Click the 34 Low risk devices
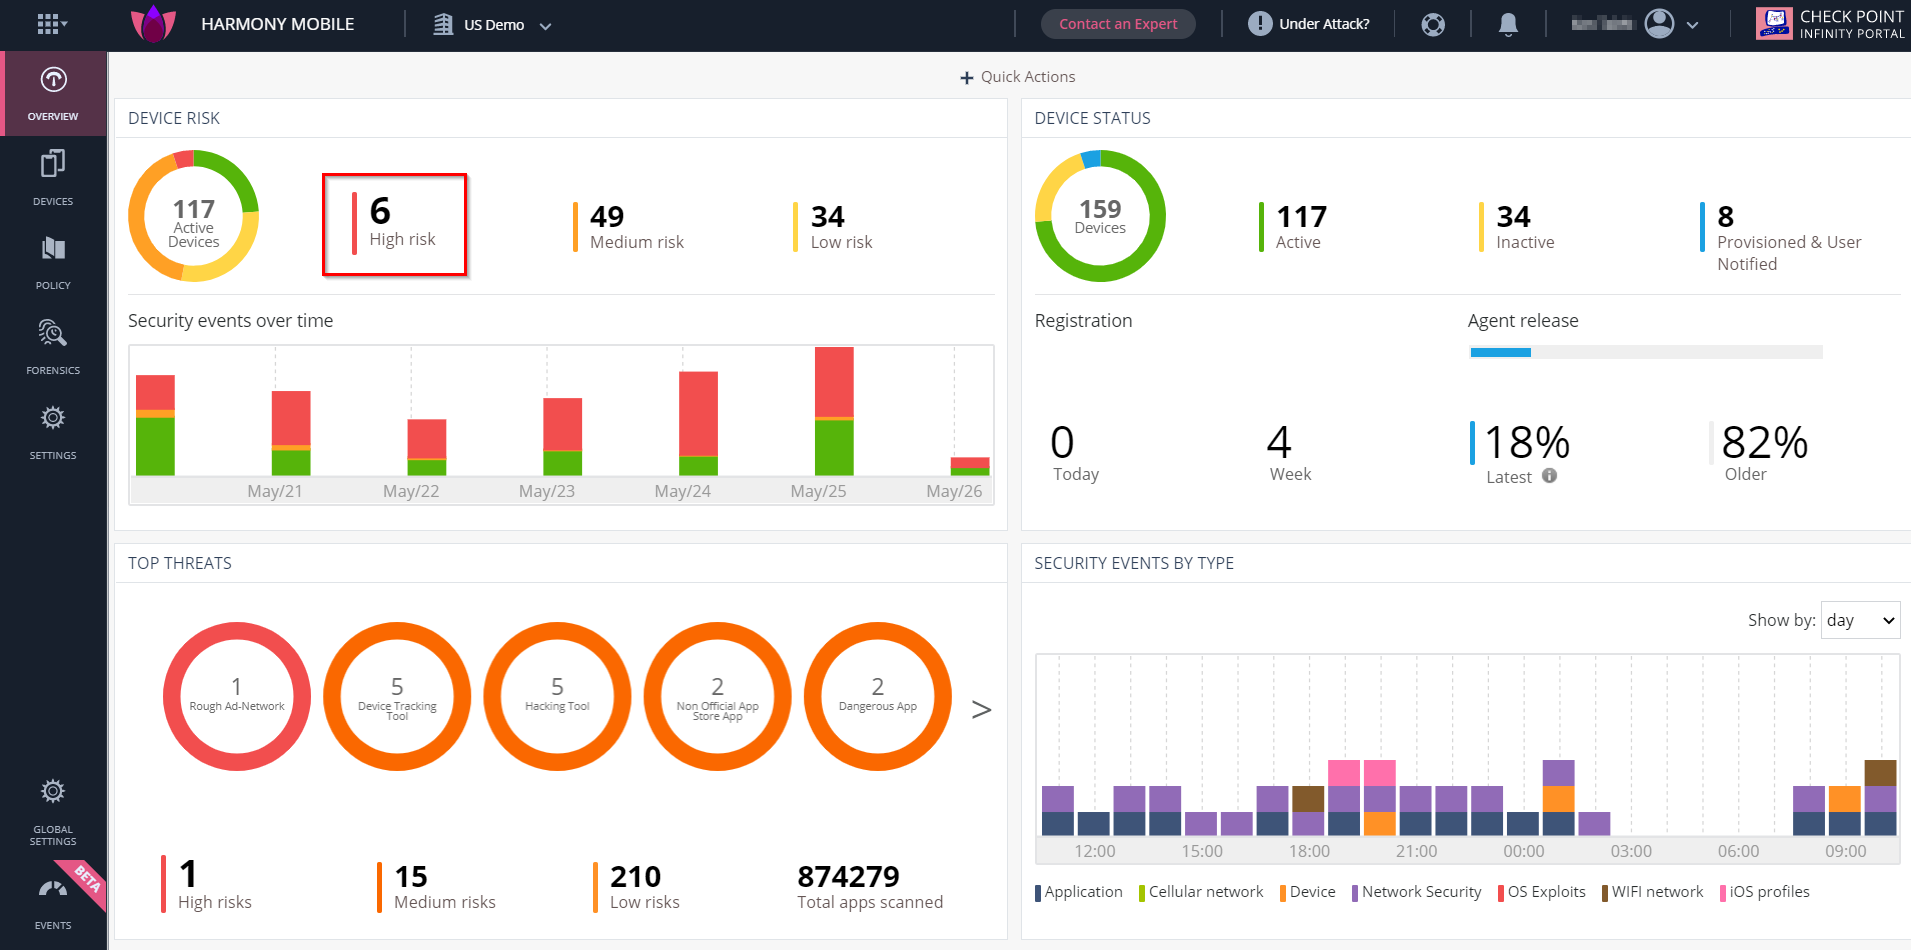The image size is (1911, 950). pyautogui.click(x=833, y=227)
